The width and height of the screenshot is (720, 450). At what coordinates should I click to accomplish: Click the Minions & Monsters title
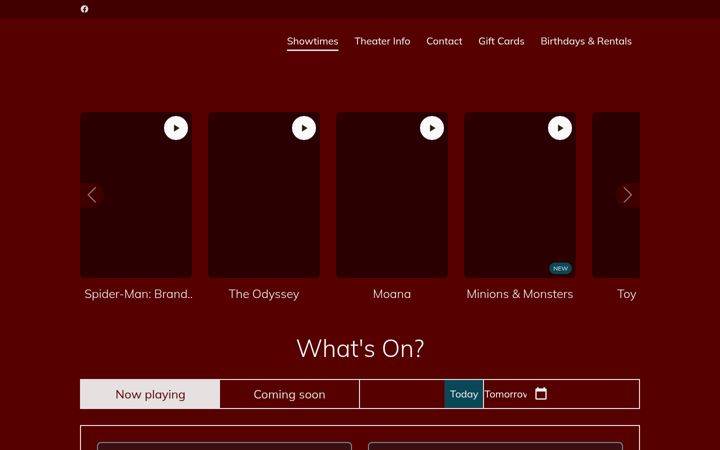click(x=520, y=294)
